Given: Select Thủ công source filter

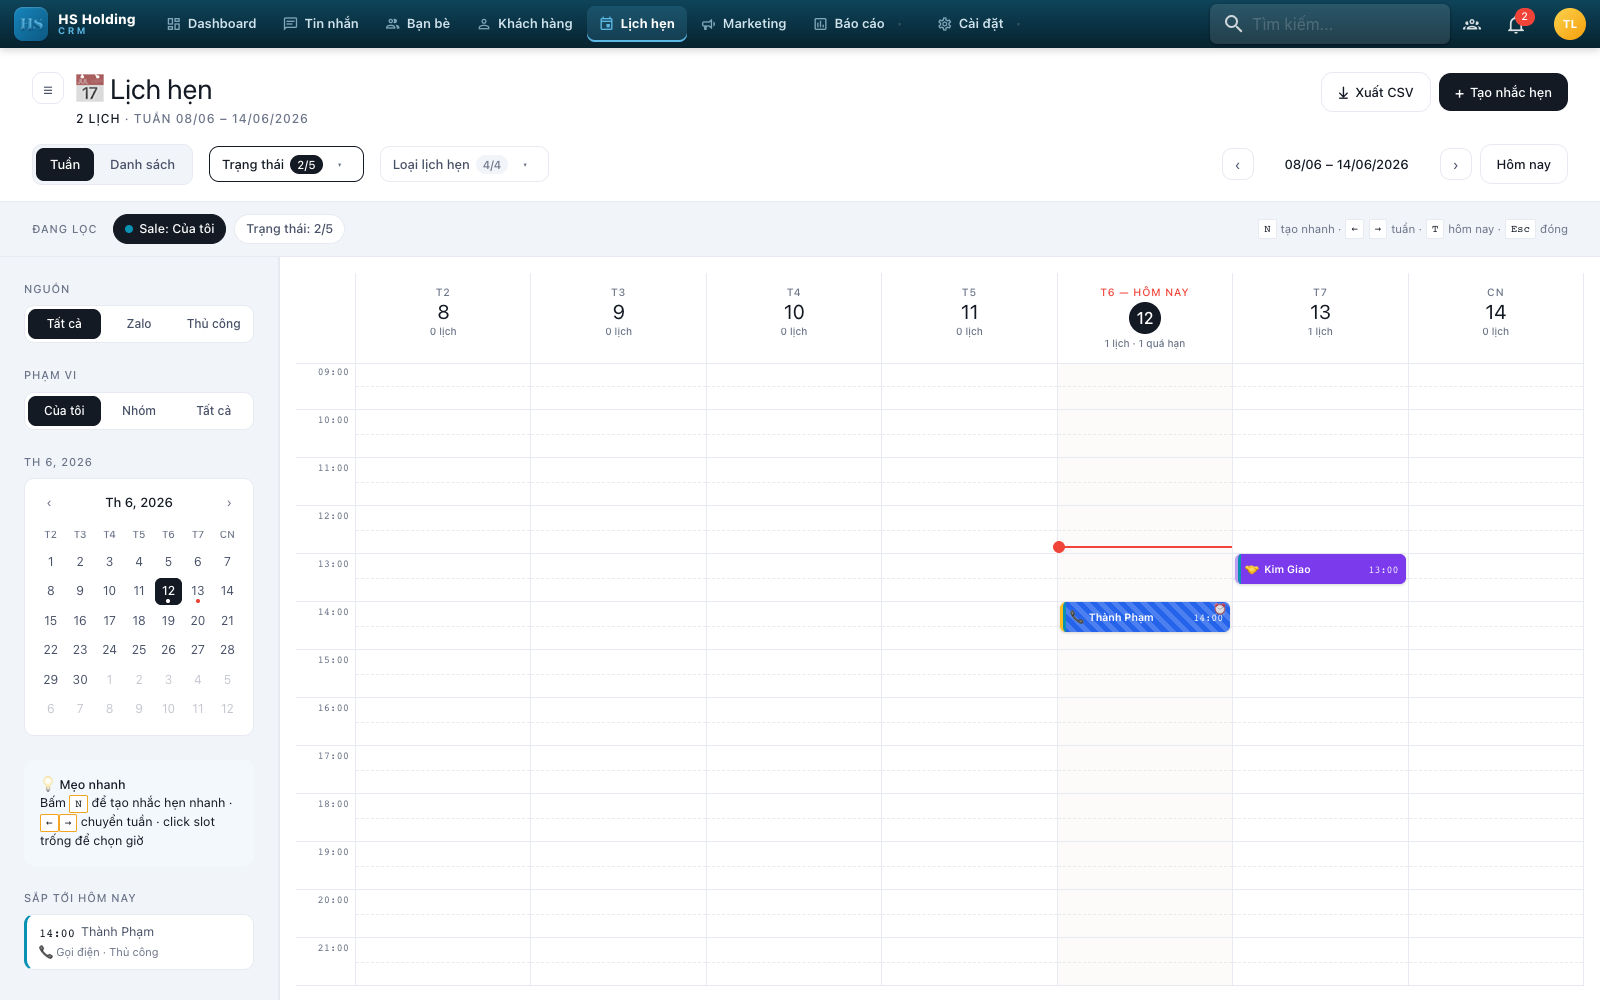Looking at the screenshot, I should click(x=213, y=324).
